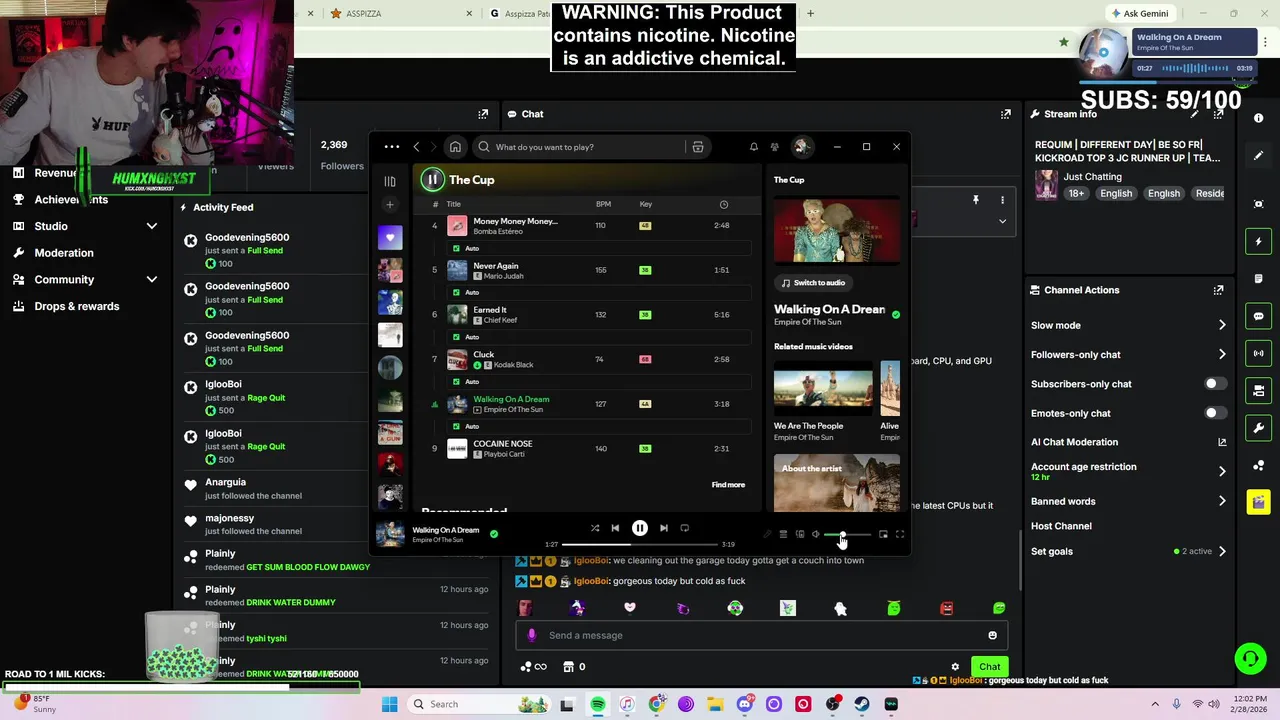Expand Banned words settings

(x=1222, y=501)
